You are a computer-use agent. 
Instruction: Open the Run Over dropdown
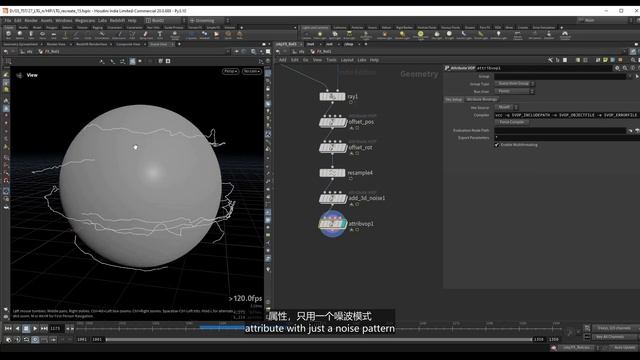[514, 91]
